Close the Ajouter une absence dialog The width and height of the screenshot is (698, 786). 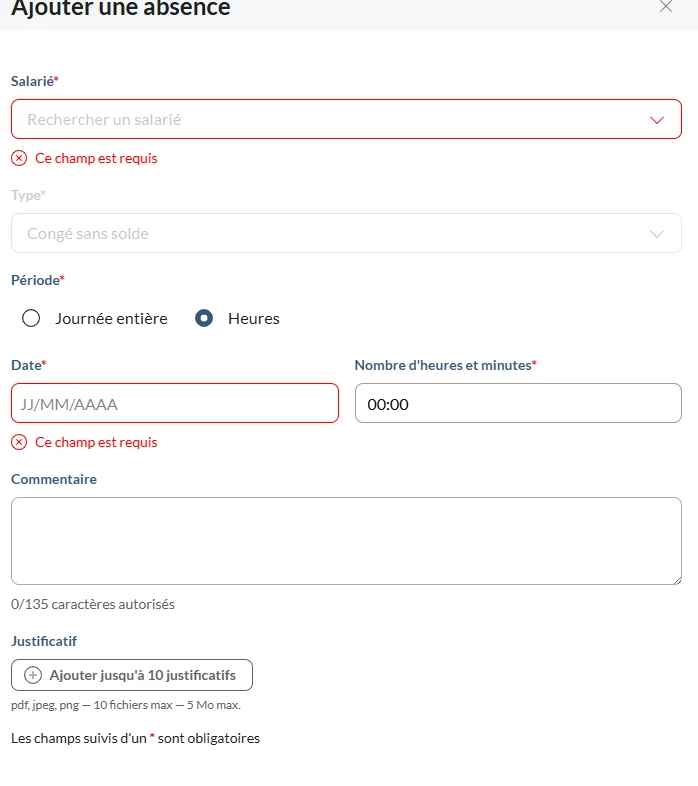tap(666, 7)
